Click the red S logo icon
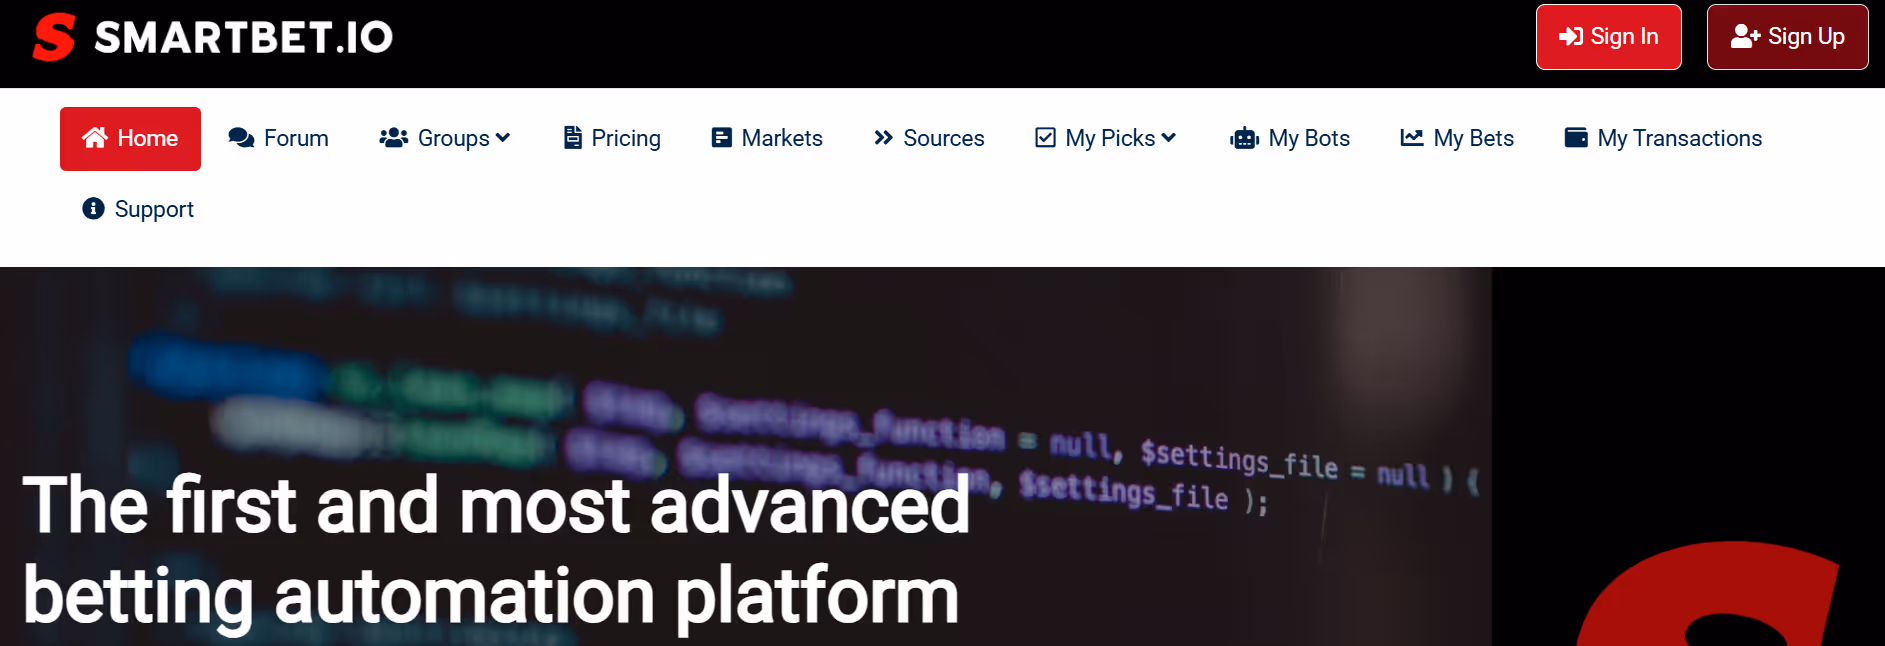This screenshot has height=646, width=1885. (54, 38)
